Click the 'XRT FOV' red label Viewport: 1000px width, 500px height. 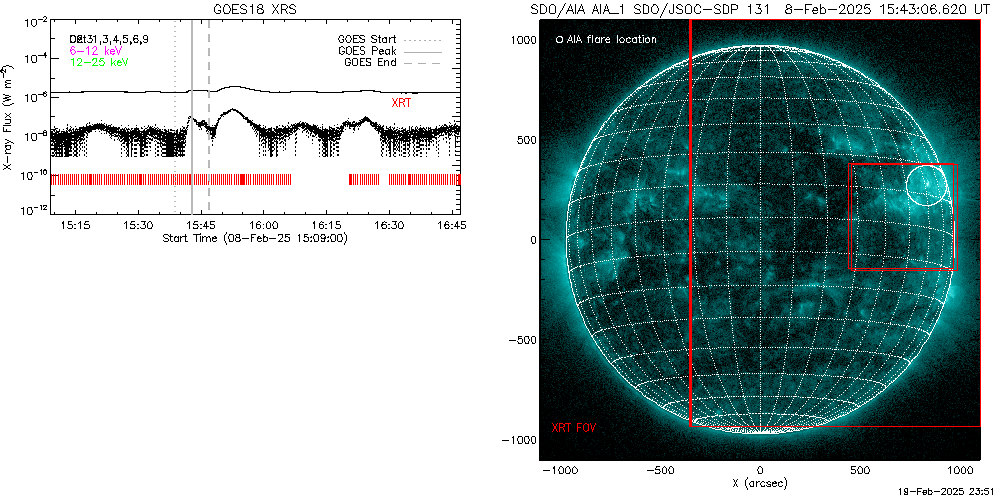tap(574, 427)
